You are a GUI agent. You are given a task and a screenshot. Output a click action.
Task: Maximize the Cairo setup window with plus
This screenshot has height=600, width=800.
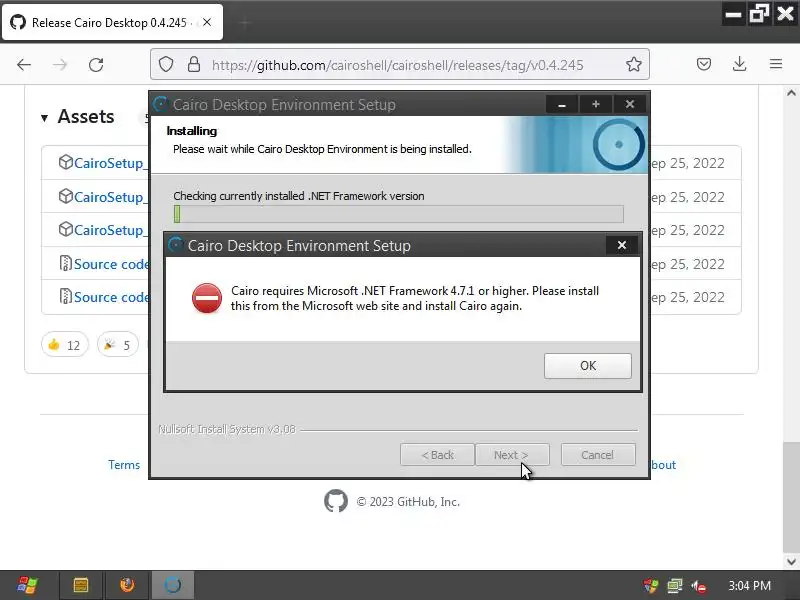pos(595,105)
